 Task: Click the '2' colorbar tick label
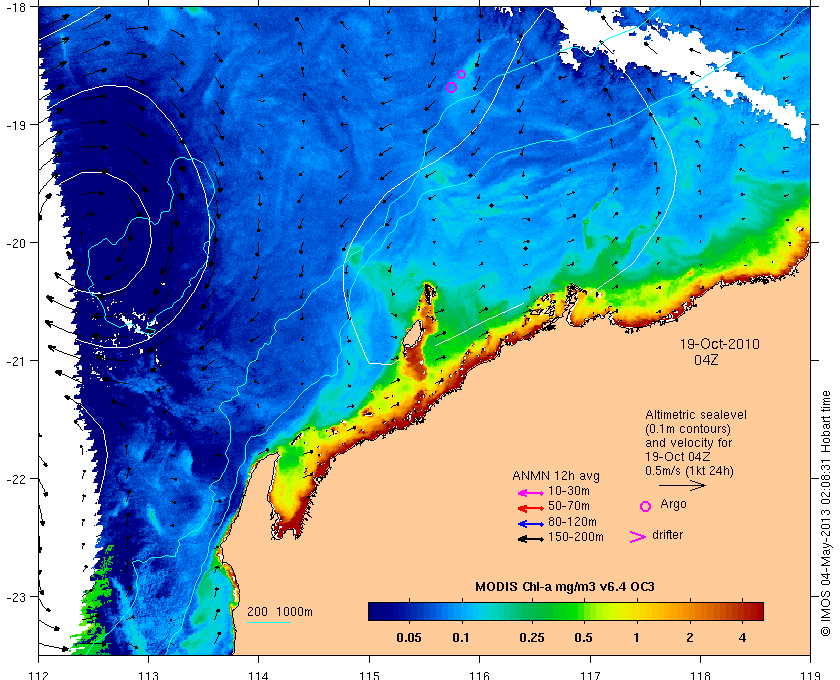[689, 638]
